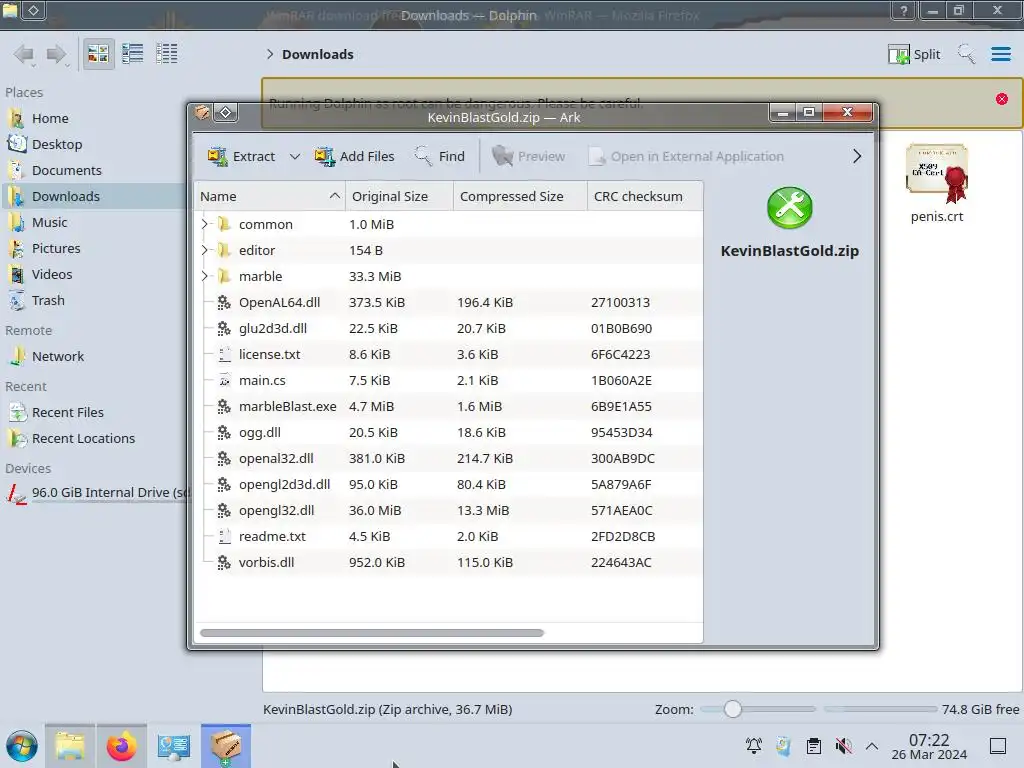Select license.txt file icon
1024x768 pixels.
(224, 355)
